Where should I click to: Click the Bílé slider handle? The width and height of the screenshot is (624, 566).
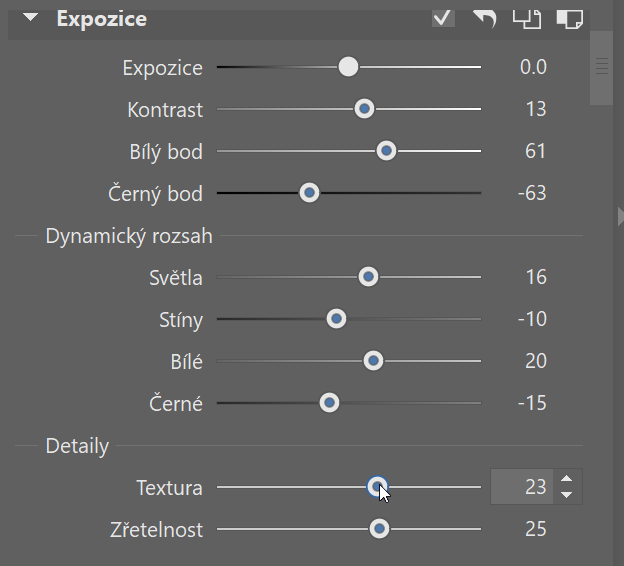(373, 361)
